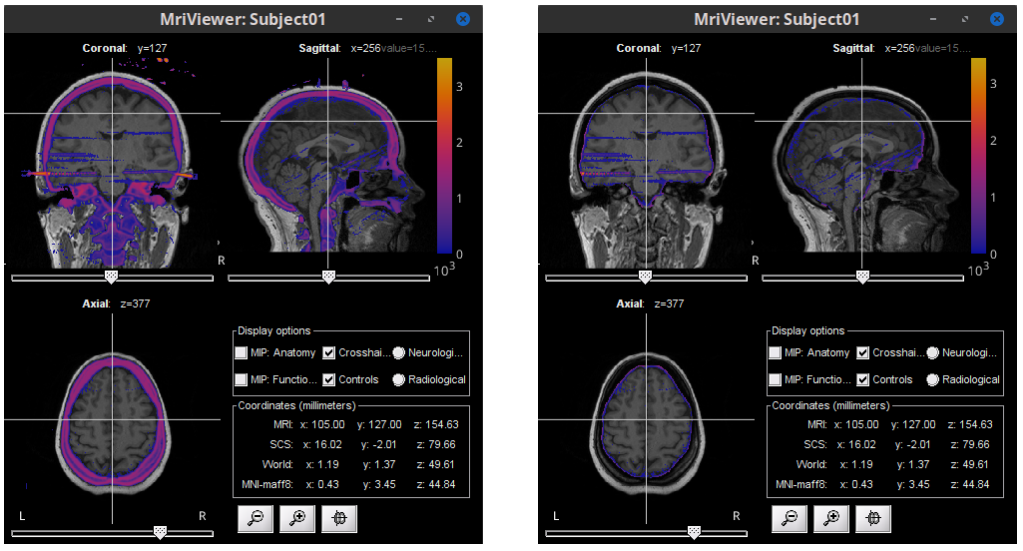The height and width of the screenshot is (551, 1023).
Task: Uncheck Crosshair option in right viewer
Action: coord(862,353)
